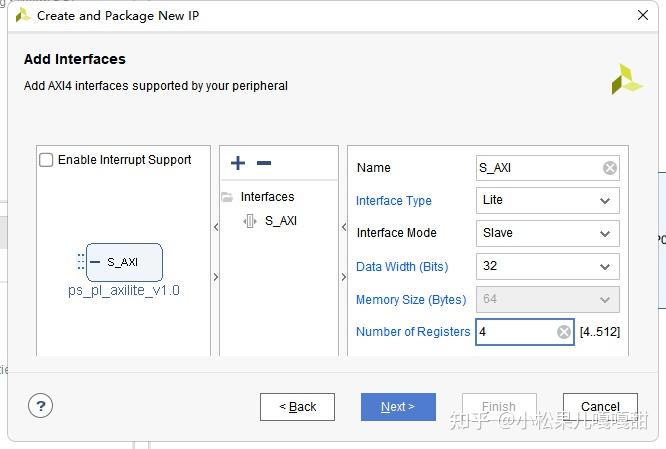Clear the Name field text
Image resolution: width=666 pixels, height=449 pixels.
coord(609,168)
